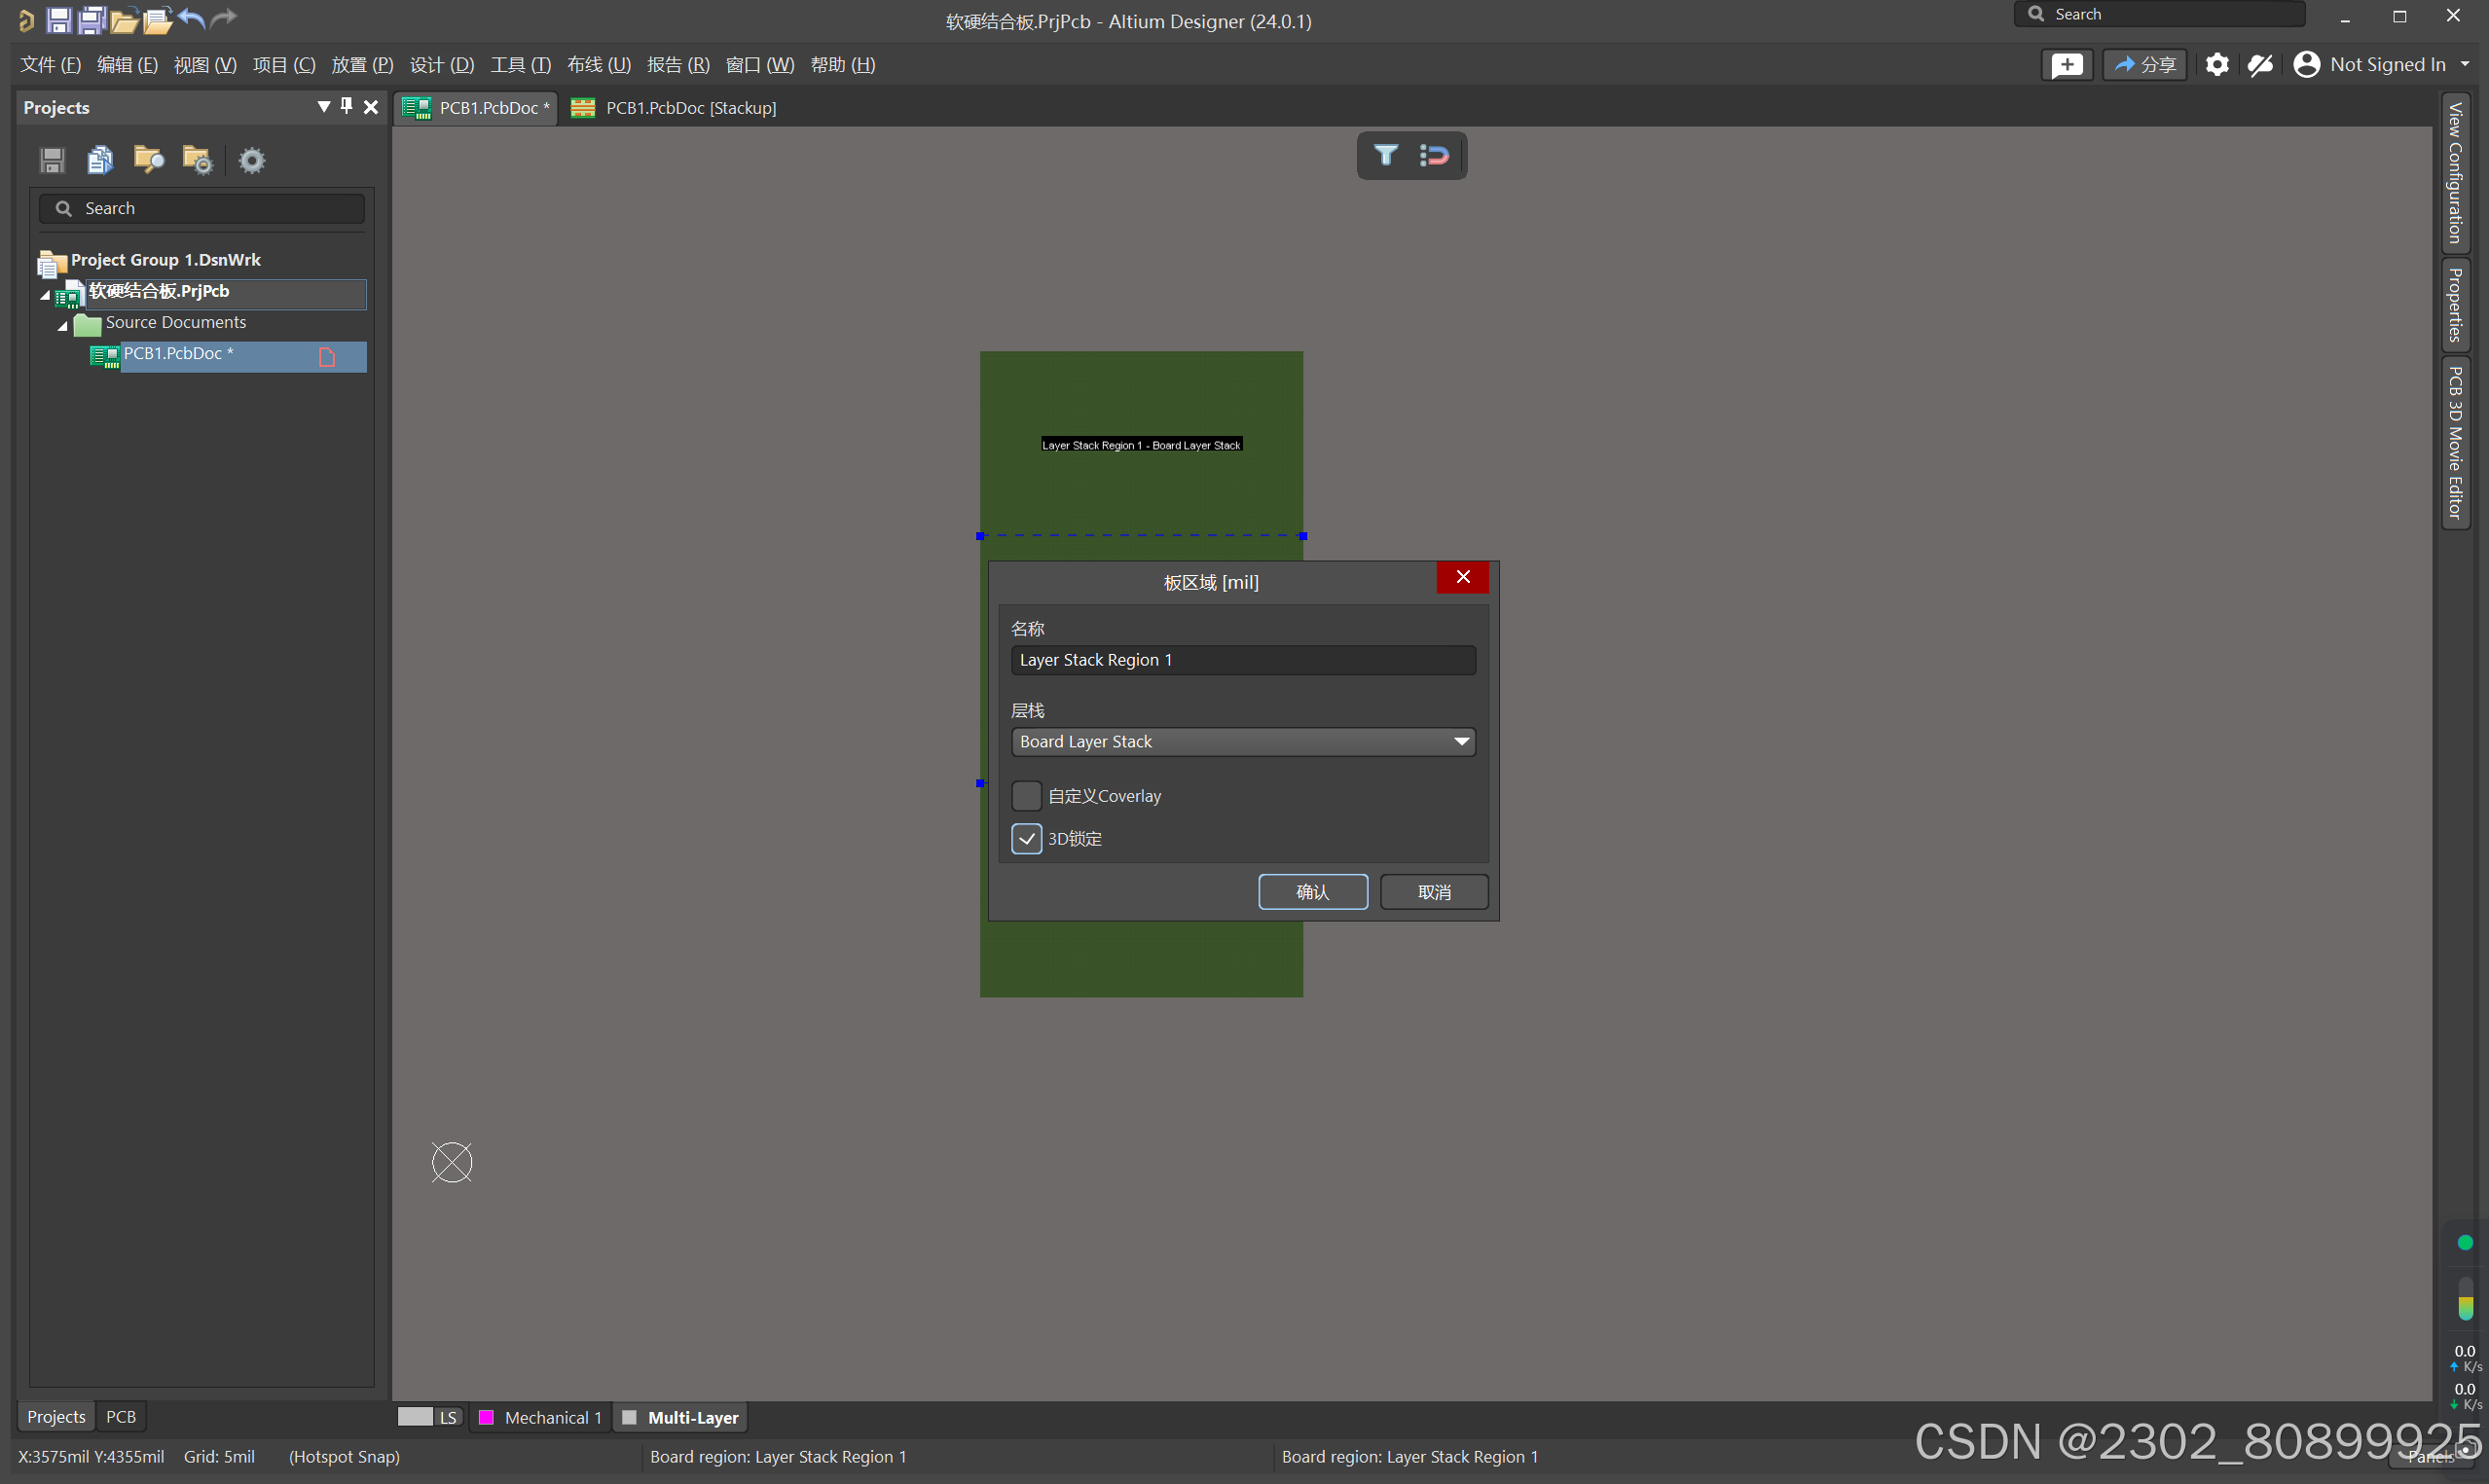Enable the 自定义Coverlay checkbox
Viewport: 2489px width, 1484px height.
(1026, 796)
